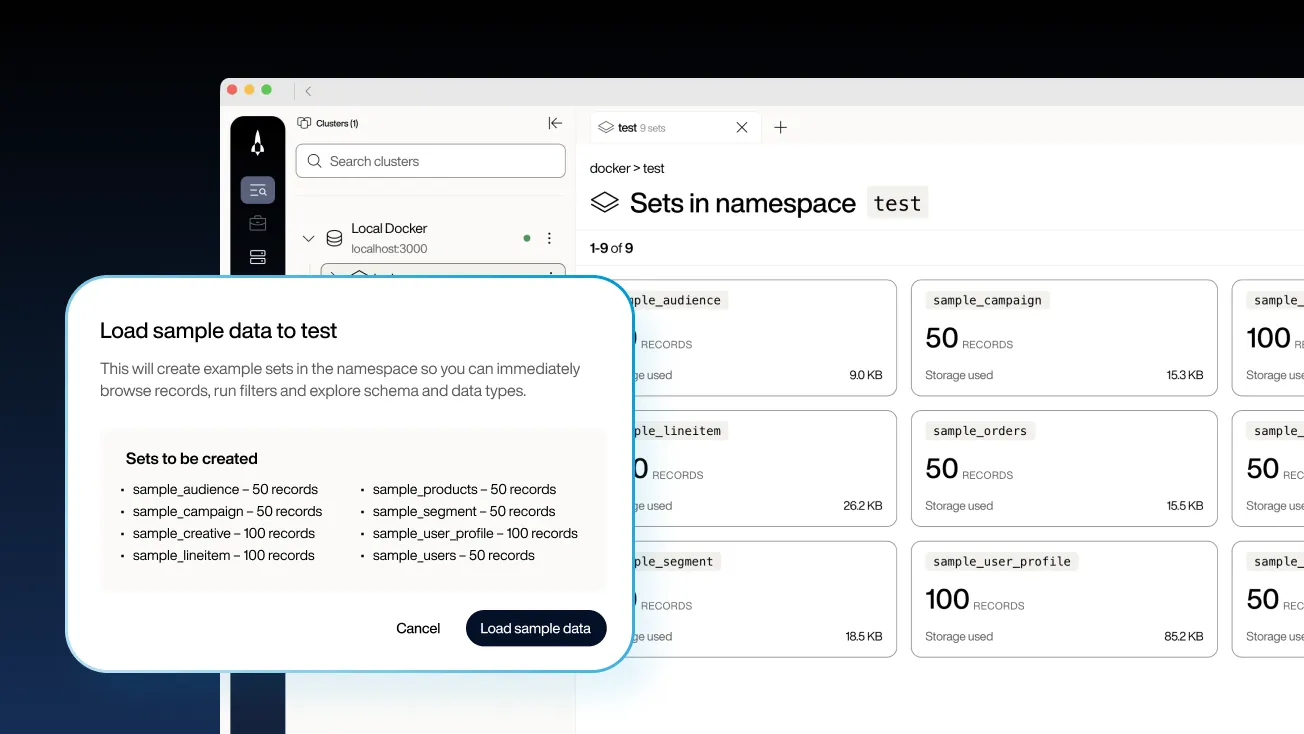
Task: Click the active browse sets sidebar icon
Action: [x=257, y=189]
